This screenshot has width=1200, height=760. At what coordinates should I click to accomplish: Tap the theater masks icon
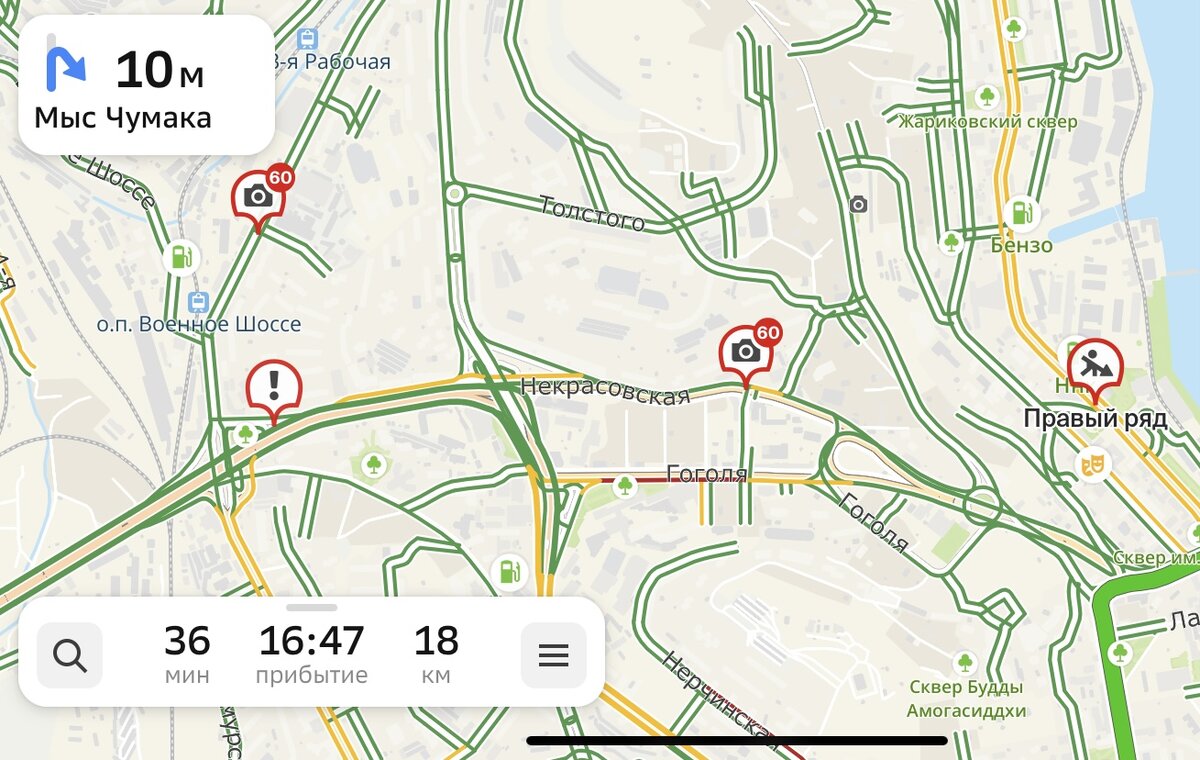1091,463
